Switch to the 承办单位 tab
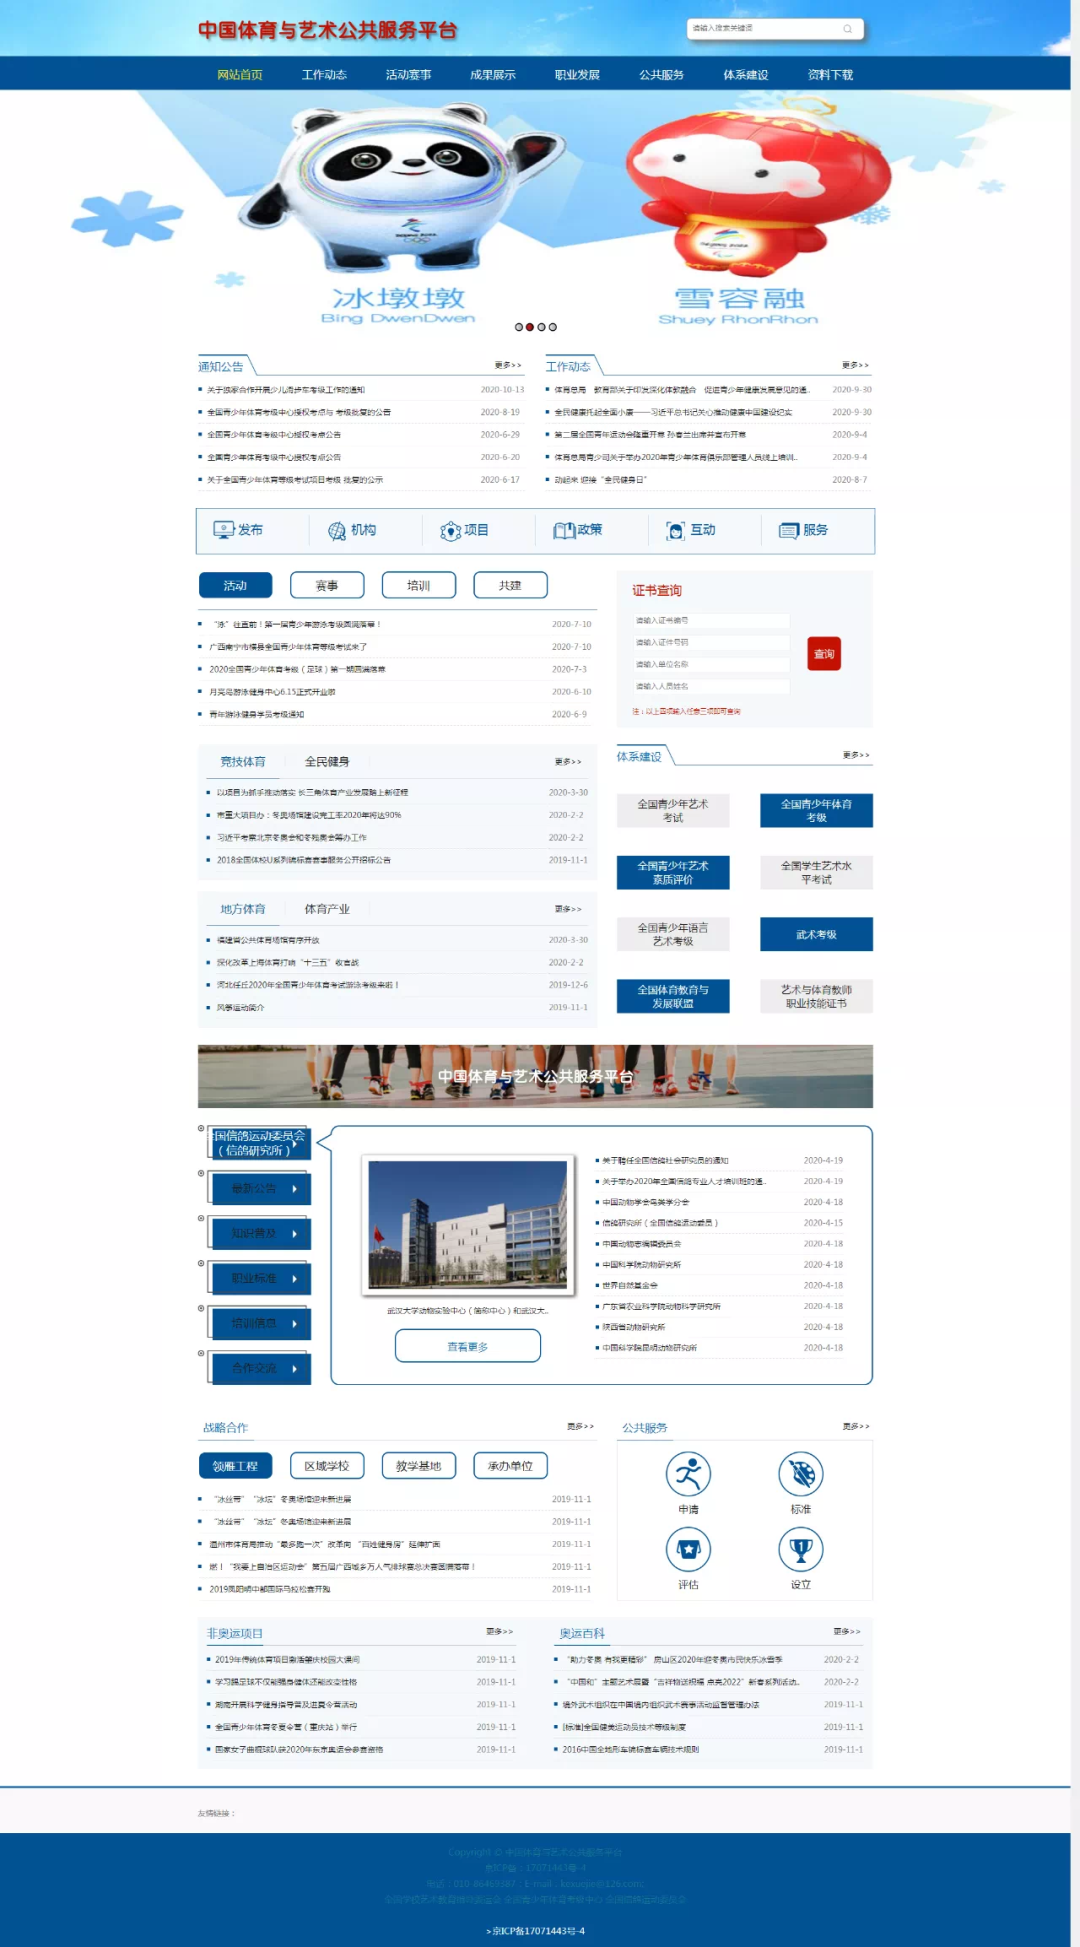The height and width of the screenshot is (1947, 1080). pos(510,1466)
